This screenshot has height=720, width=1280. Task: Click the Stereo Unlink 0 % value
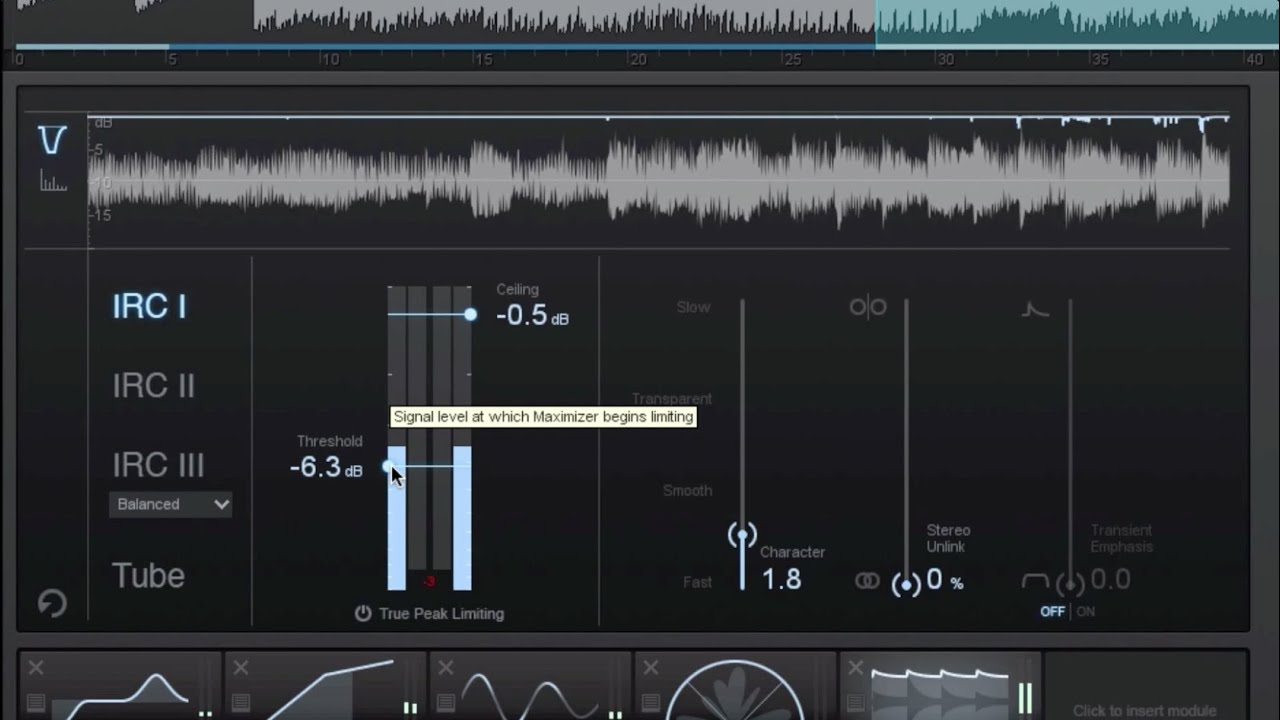coord(944,580)
